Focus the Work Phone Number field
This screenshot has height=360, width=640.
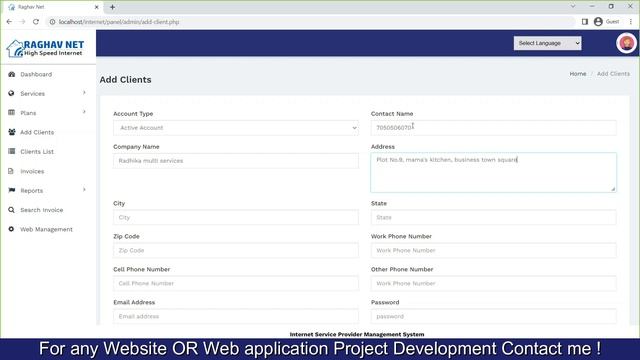tap(493, 250)
